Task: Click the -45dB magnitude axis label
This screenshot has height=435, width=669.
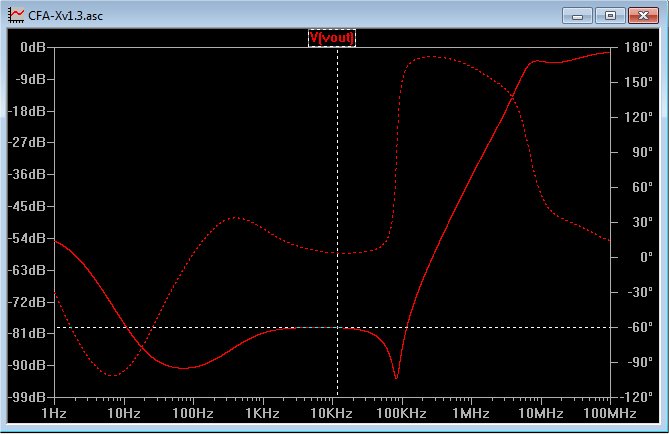Action: pyautogui.click(x=26, y=206)
